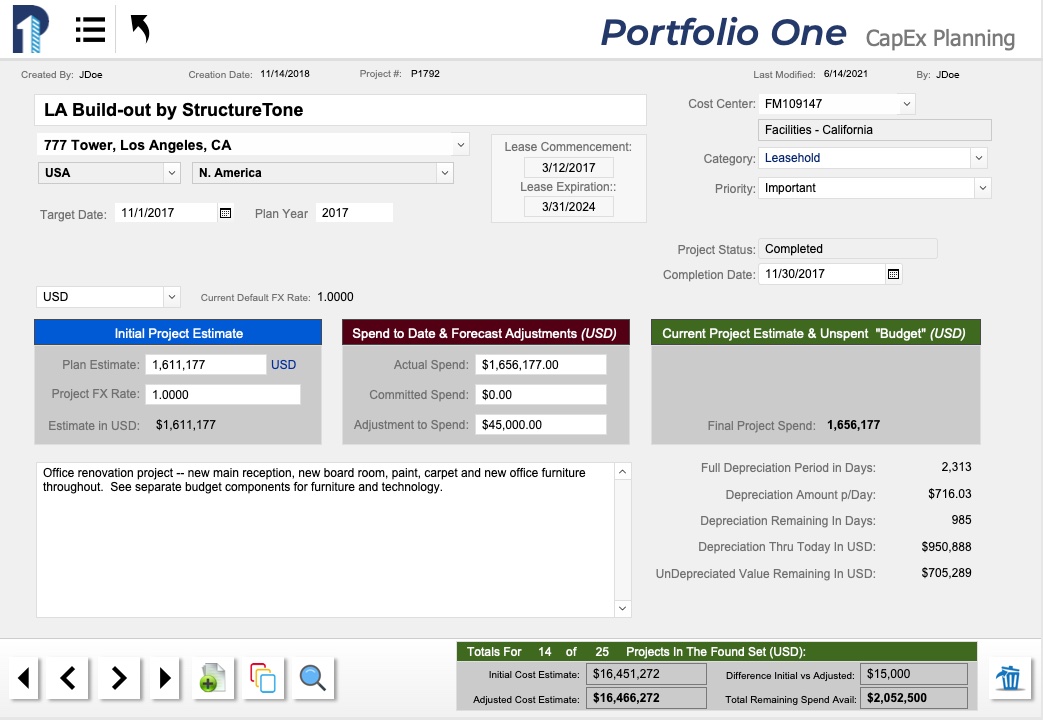The width and height of the screenshot is (1043, 720).
Task: Click the Lease Commencement date field
Action: 569,168
